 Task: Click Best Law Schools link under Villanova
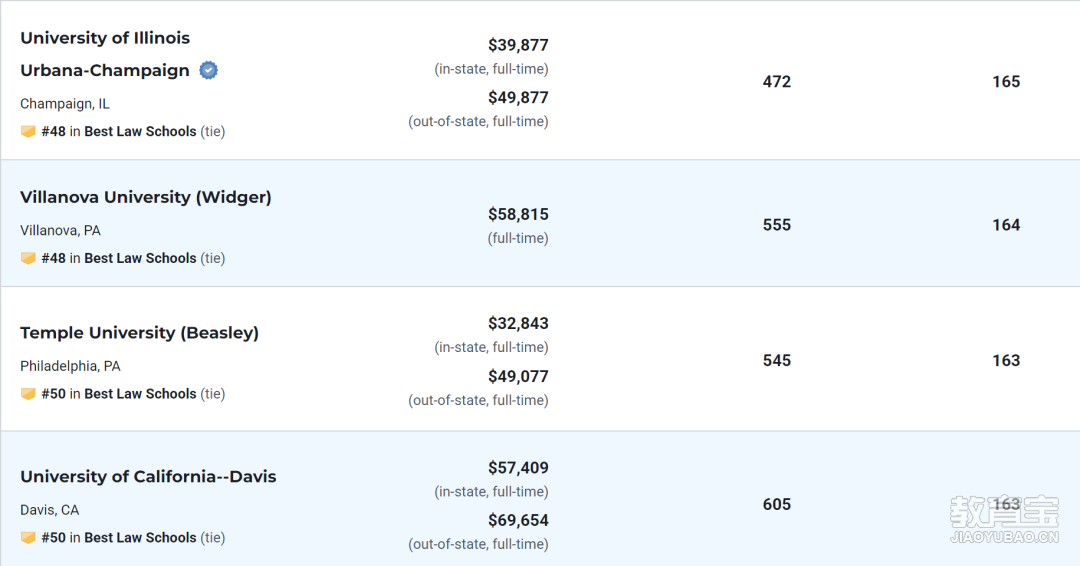coord(140,258)
